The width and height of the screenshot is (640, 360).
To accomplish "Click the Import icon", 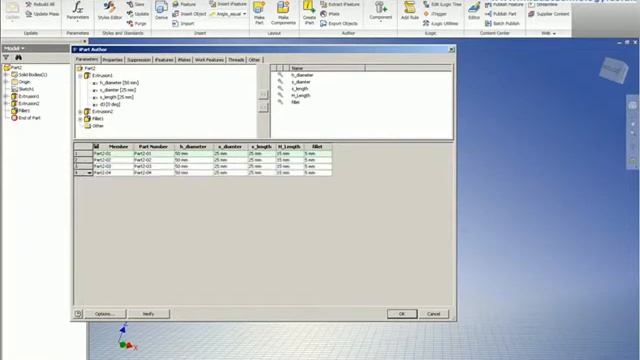I will [x=176, y=24].
